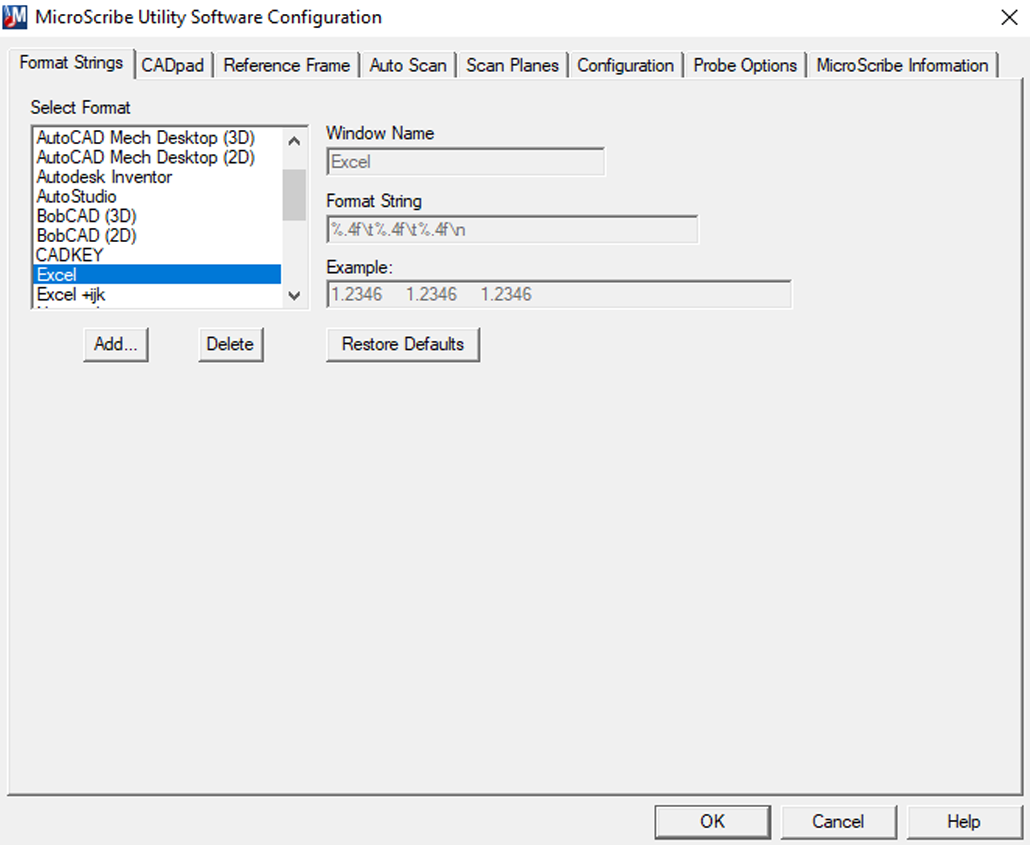Viewport: 1030px width, 845px height.
Task: Open the MicroScribe Information tab
Action: [x=902, y=66]
